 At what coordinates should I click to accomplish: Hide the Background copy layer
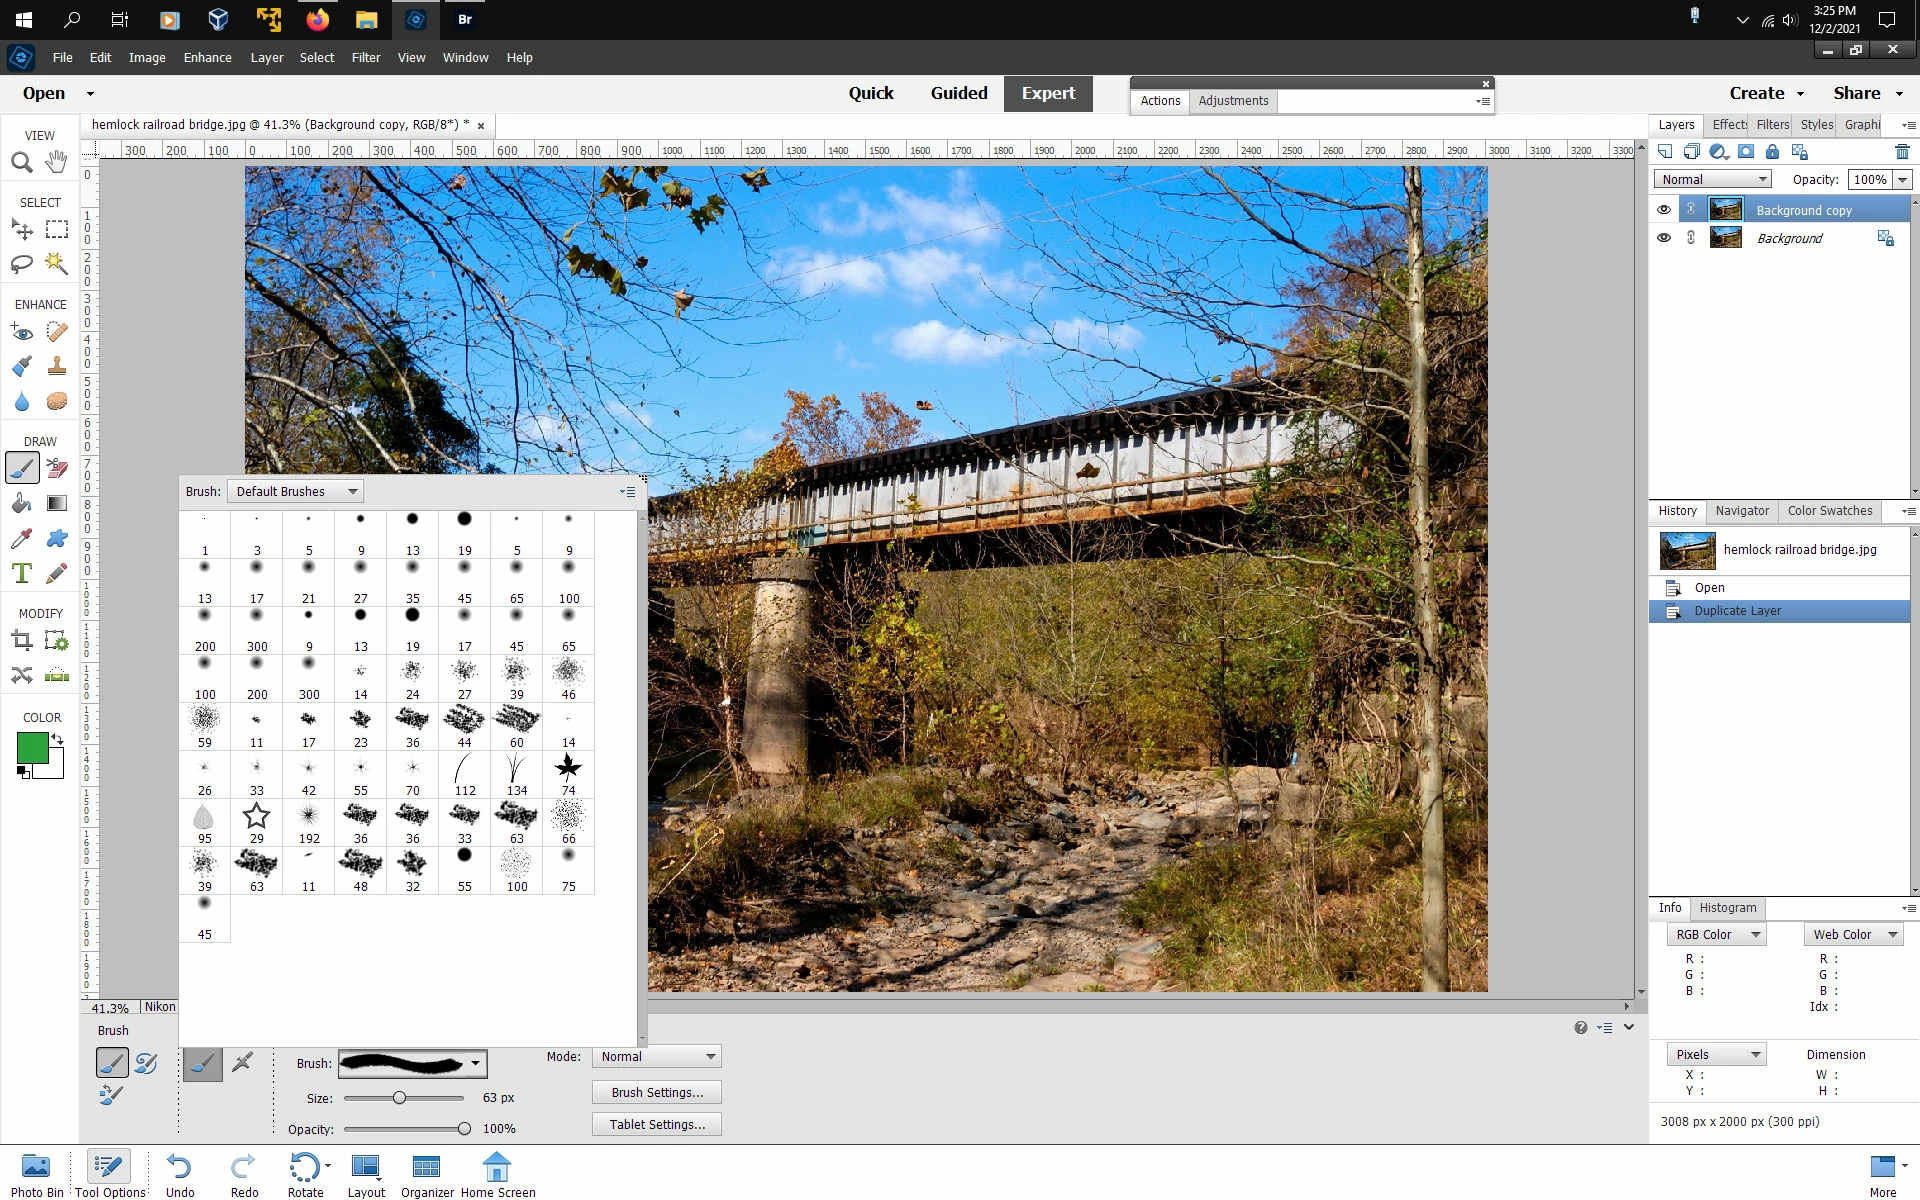click(x=1664, y=210)
